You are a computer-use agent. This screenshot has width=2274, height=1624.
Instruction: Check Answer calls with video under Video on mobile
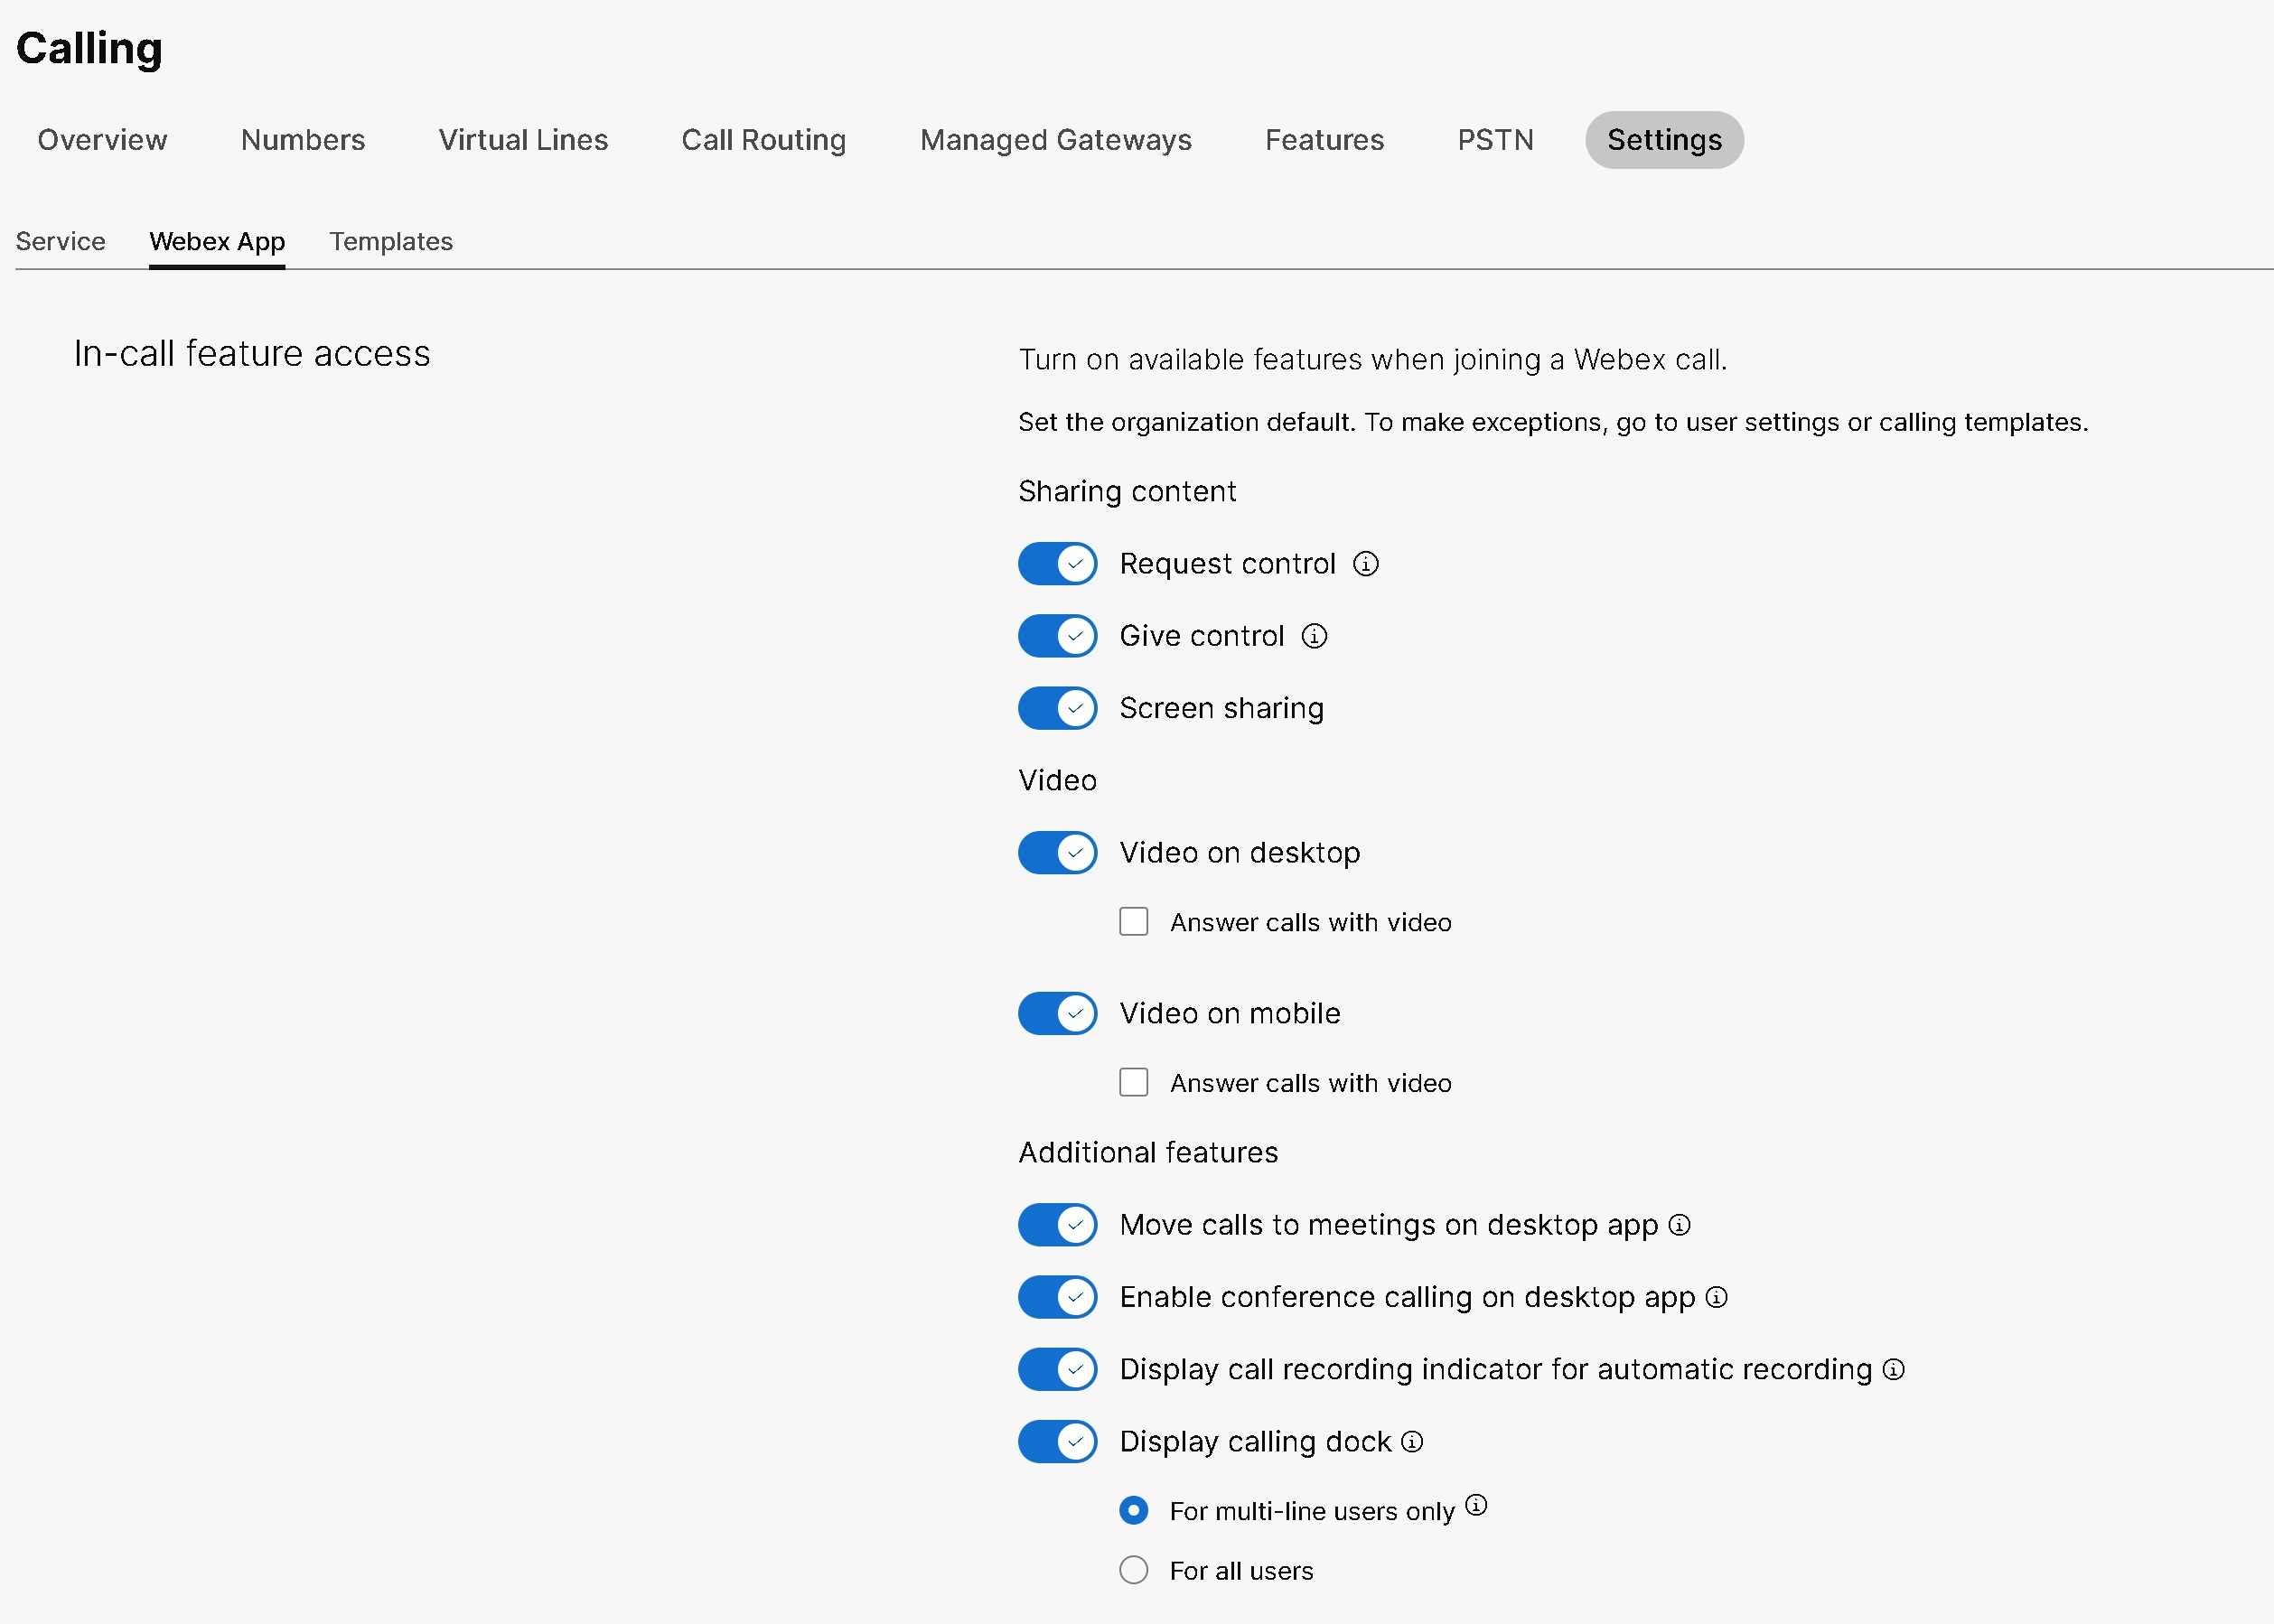[1133, 1082]
